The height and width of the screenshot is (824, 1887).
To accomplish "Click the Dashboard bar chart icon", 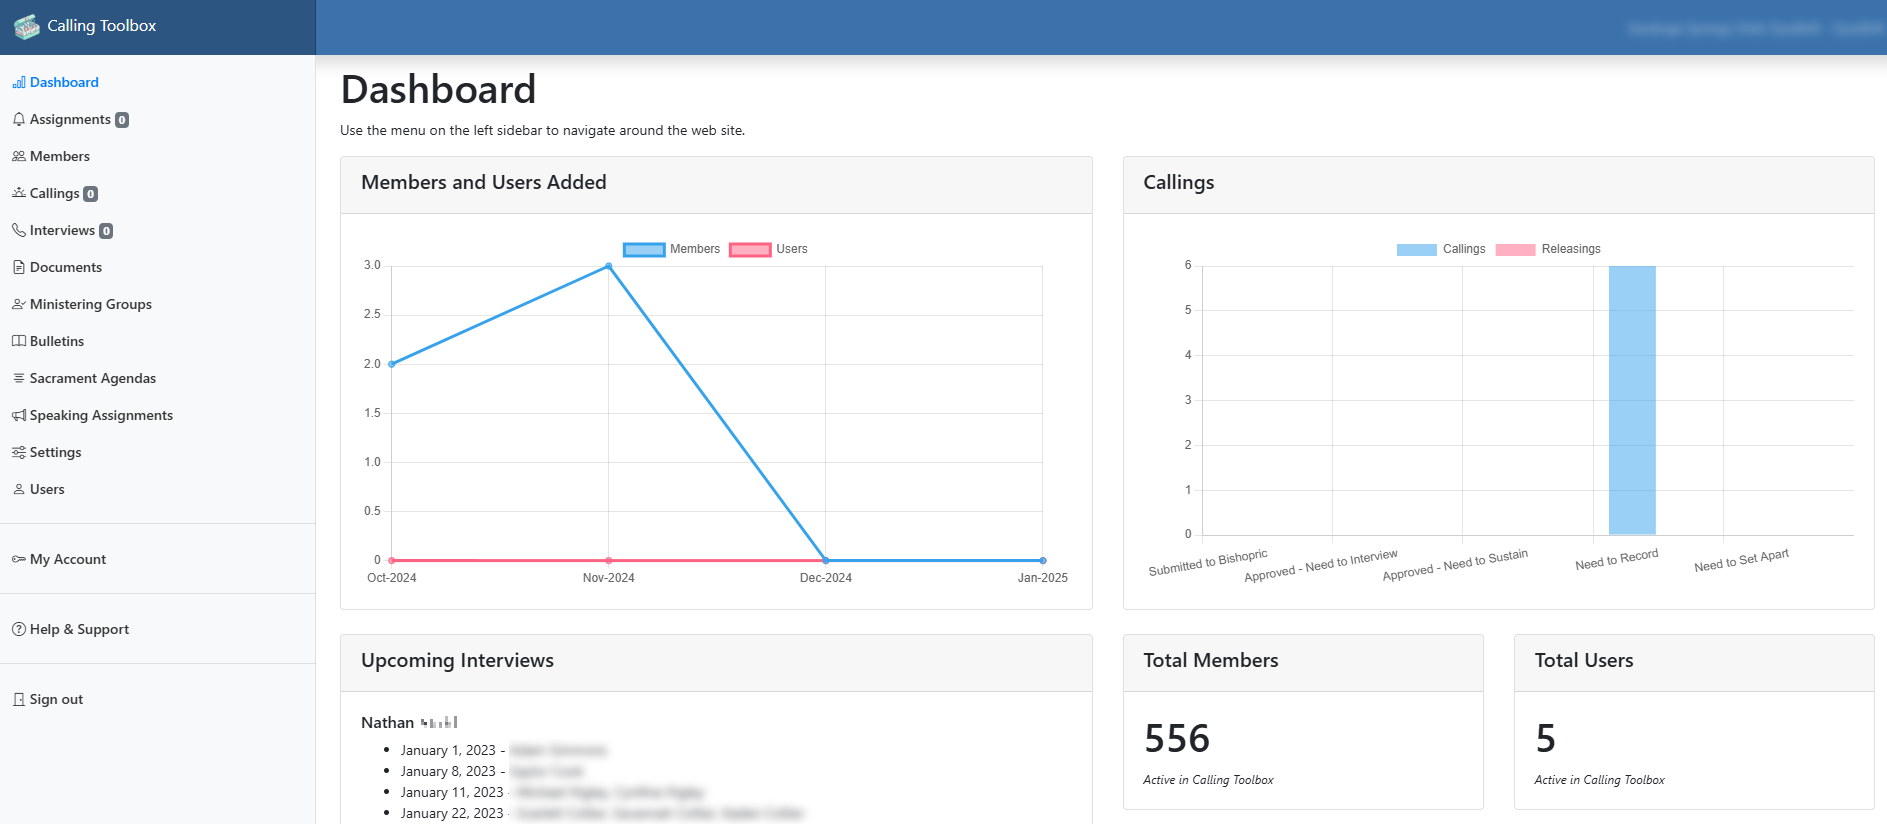I will coord(19,82).
